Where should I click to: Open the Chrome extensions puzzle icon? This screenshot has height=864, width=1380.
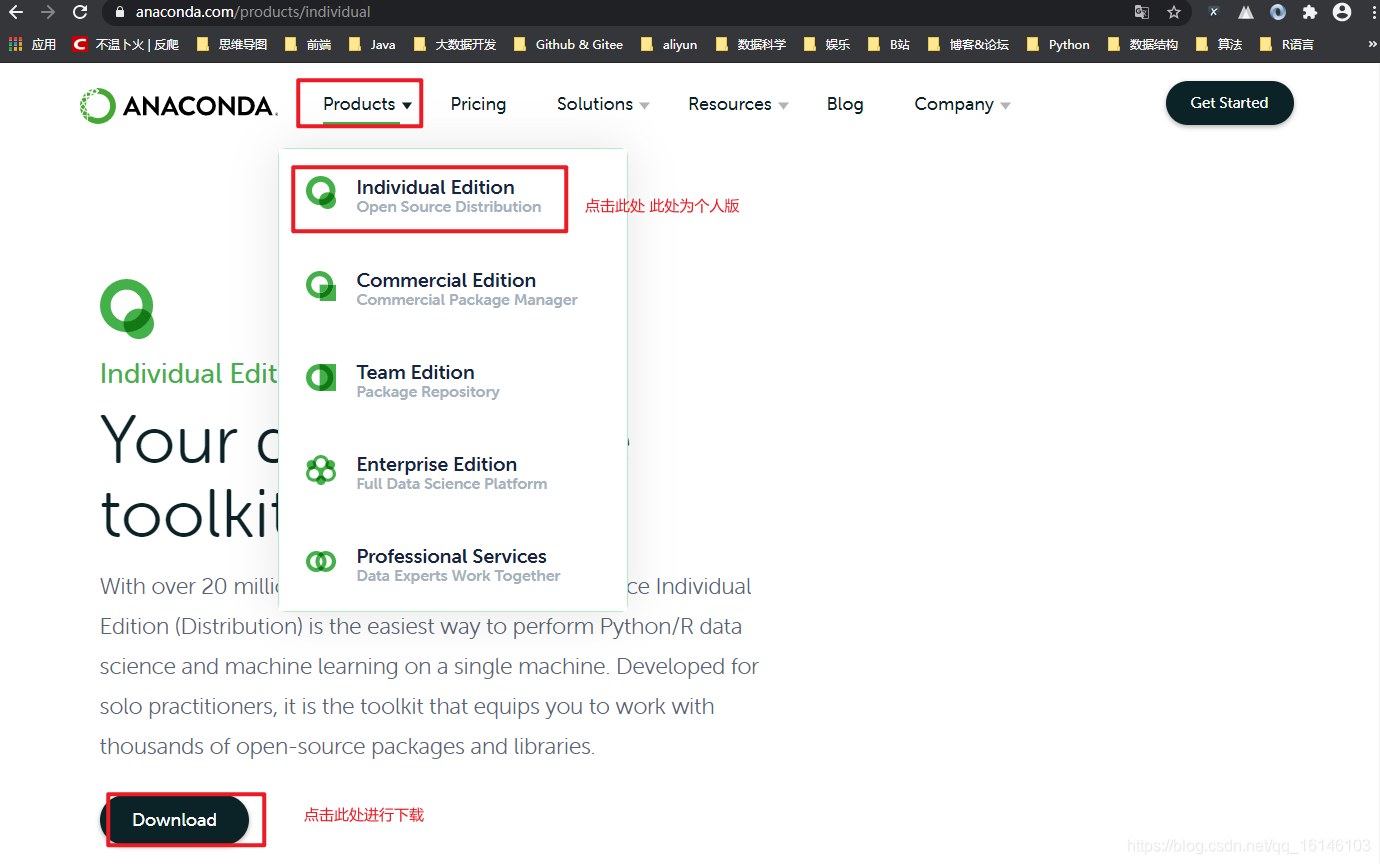[1310, 12]
